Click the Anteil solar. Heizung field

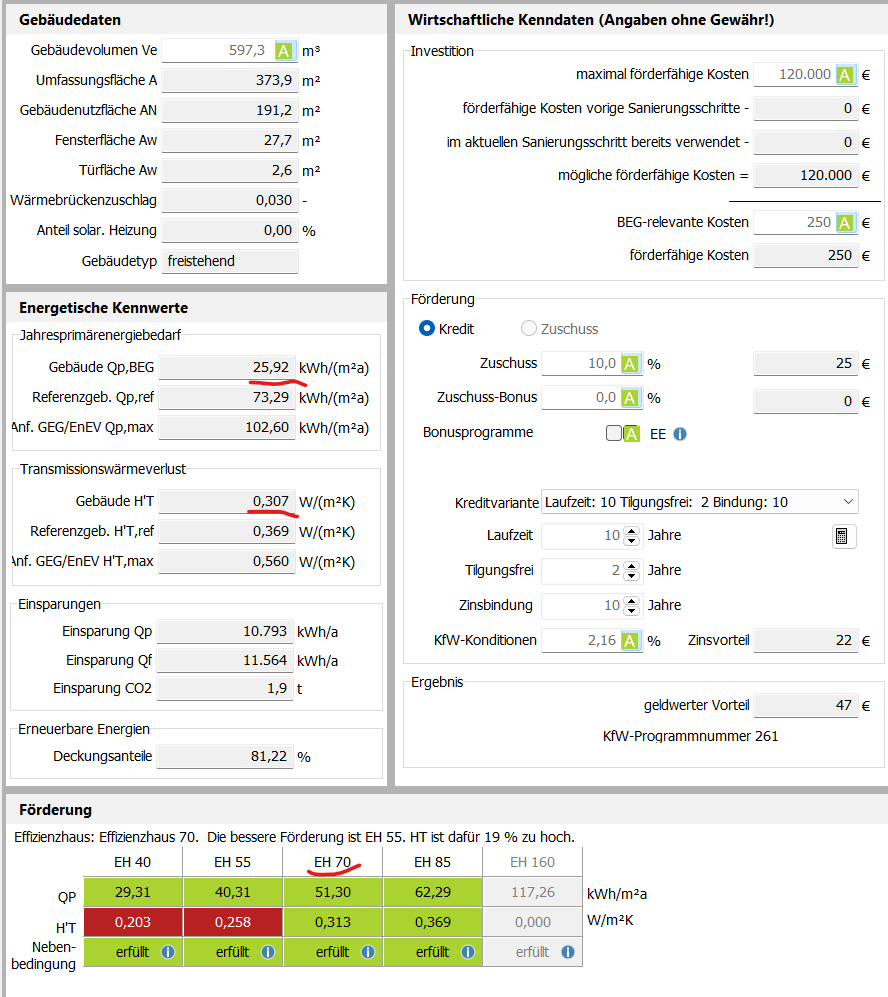click(230, 230)
